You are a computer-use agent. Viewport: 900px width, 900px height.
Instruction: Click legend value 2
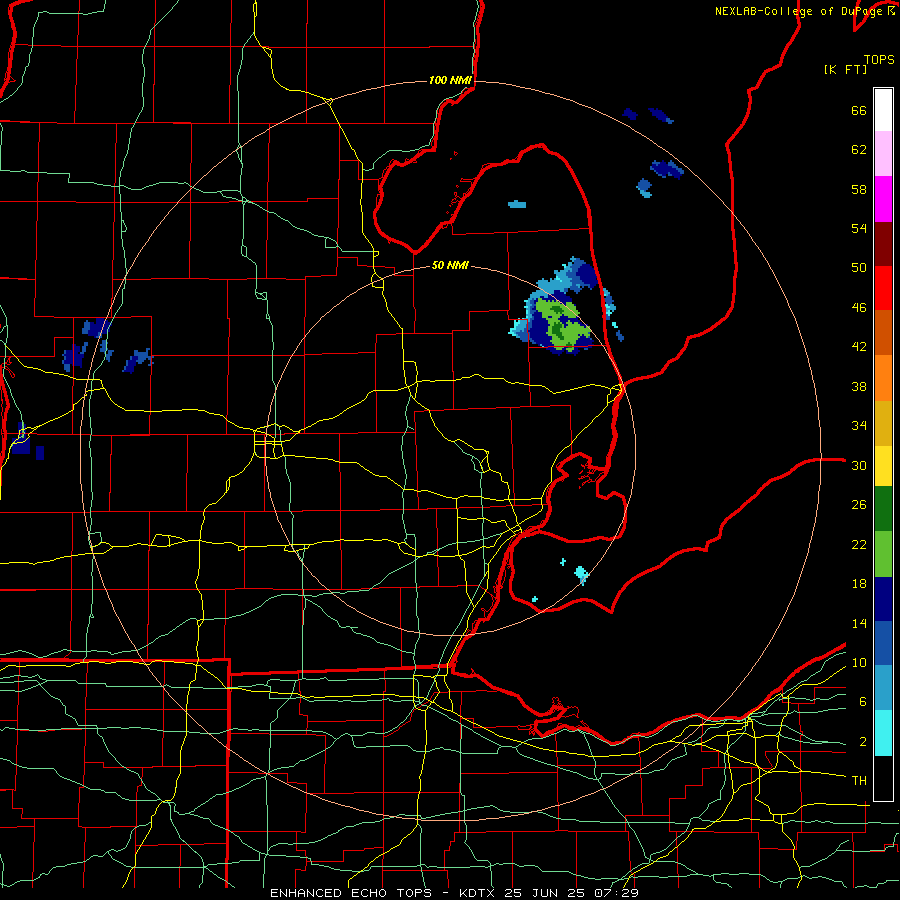(x=862, y=742)
